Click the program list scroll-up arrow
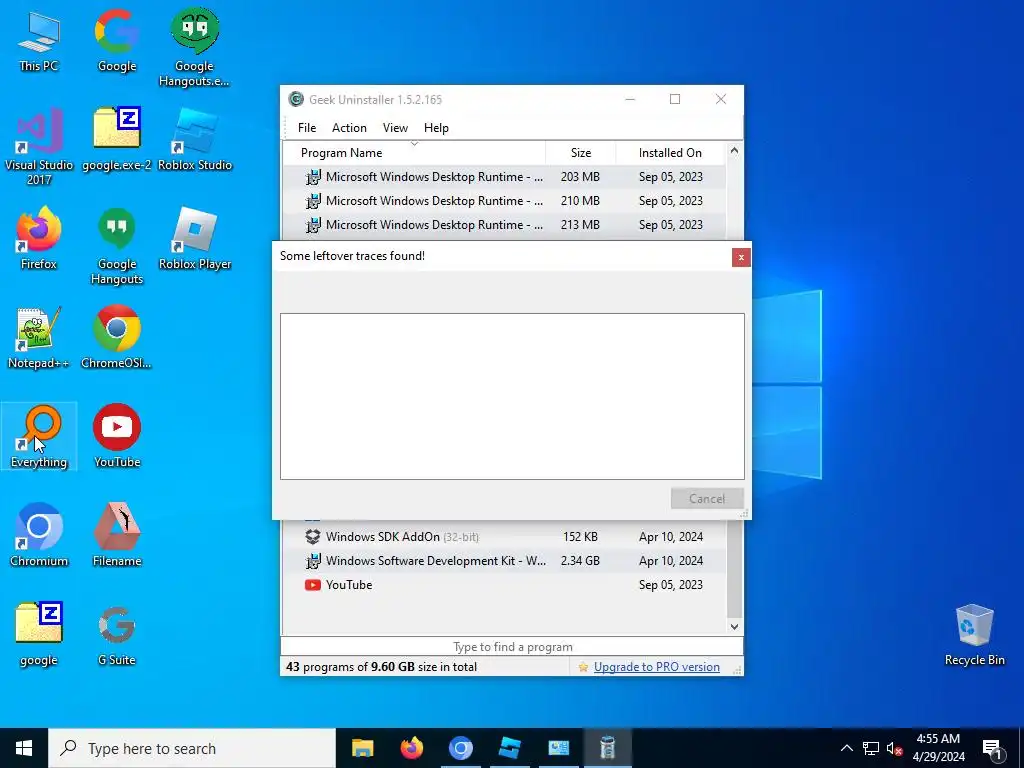Viewport: 1024px width, 768px height. [734, 151]
